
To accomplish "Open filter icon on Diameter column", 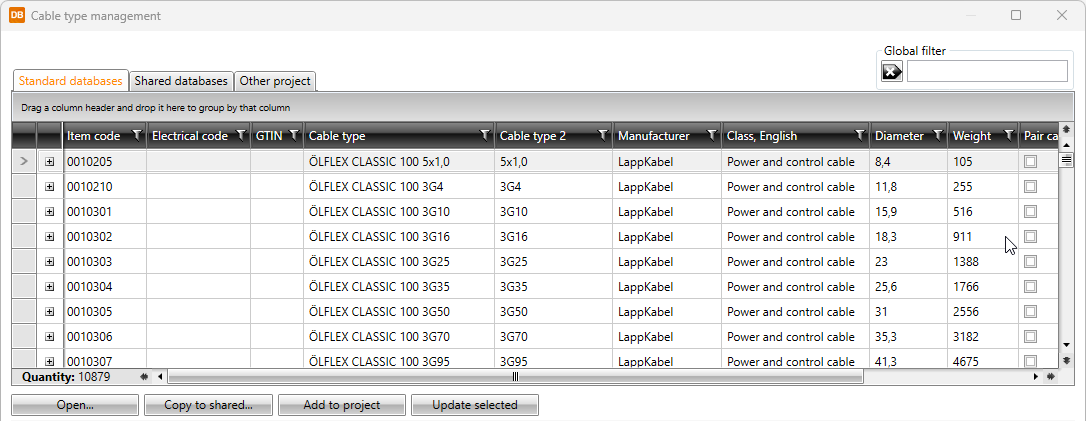I will 938,136.
